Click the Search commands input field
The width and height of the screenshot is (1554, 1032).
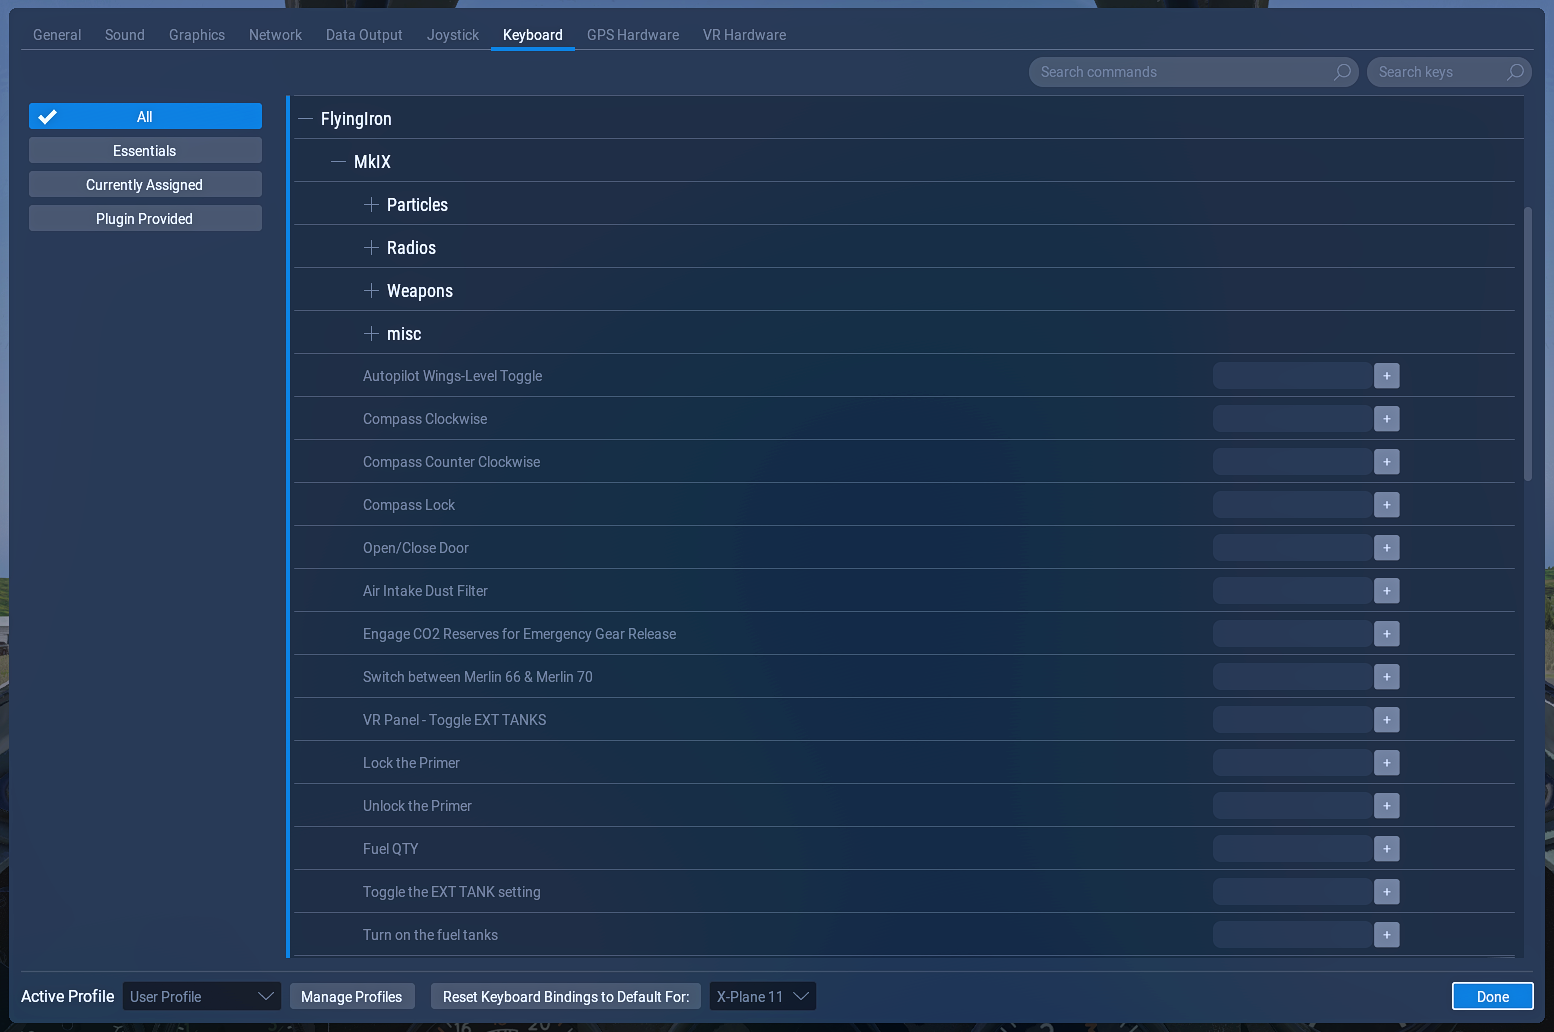tap(1194, 72)
